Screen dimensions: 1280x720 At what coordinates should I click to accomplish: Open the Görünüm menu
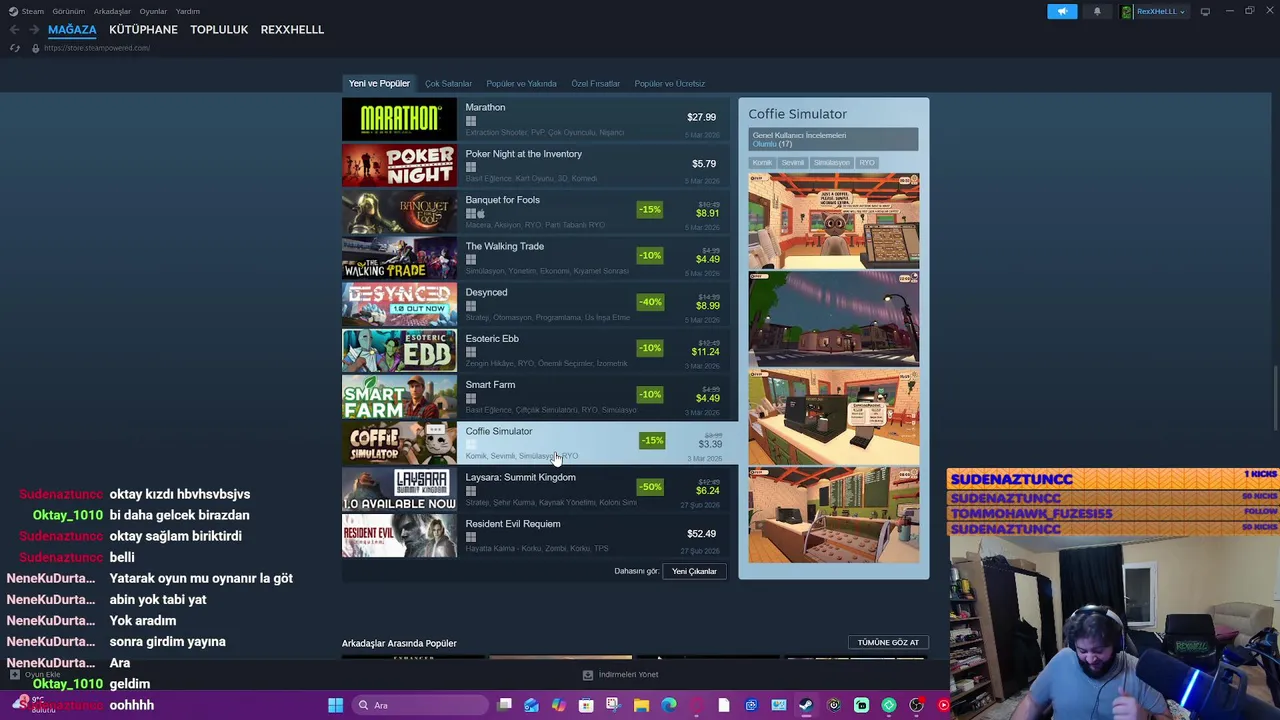coord(68,11)
